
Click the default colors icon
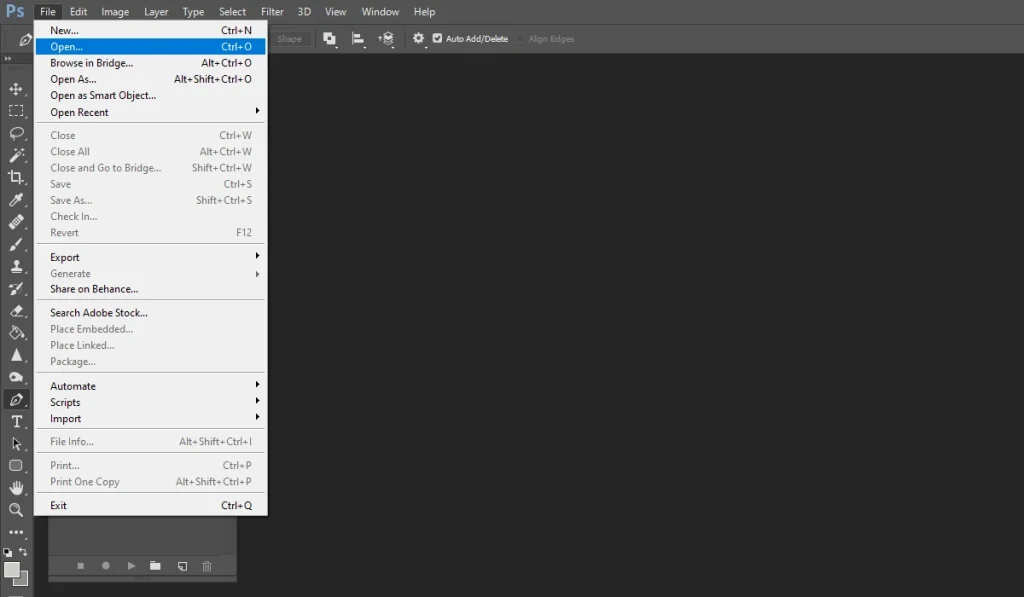8,553
